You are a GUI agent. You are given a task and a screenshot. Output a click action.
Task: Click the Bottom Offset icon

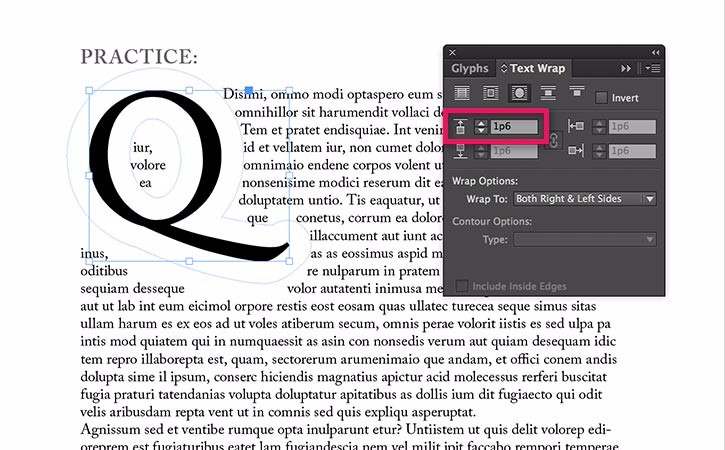pyautogui.click(x=460, y=151)
